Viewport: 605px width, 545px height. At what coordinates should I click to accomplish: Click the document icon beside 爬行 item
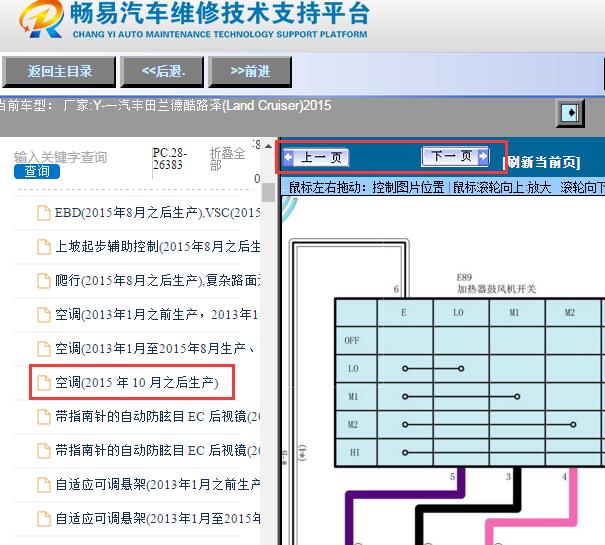click(44, 281)
